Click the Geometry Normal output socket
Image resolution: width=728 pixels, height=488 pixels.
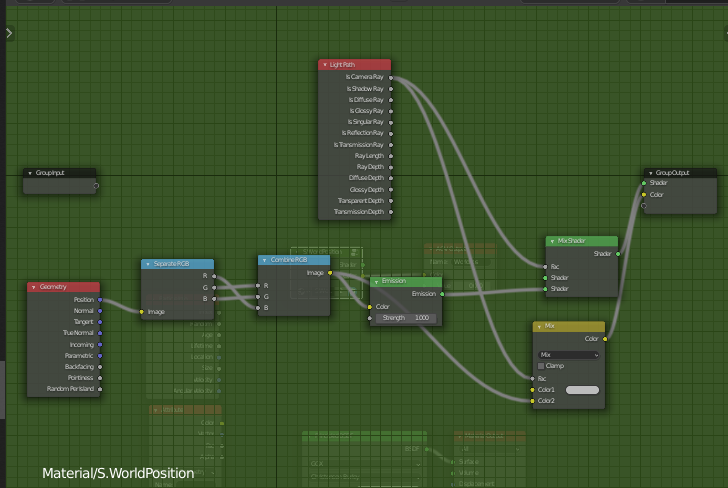[x=100, y=311]
